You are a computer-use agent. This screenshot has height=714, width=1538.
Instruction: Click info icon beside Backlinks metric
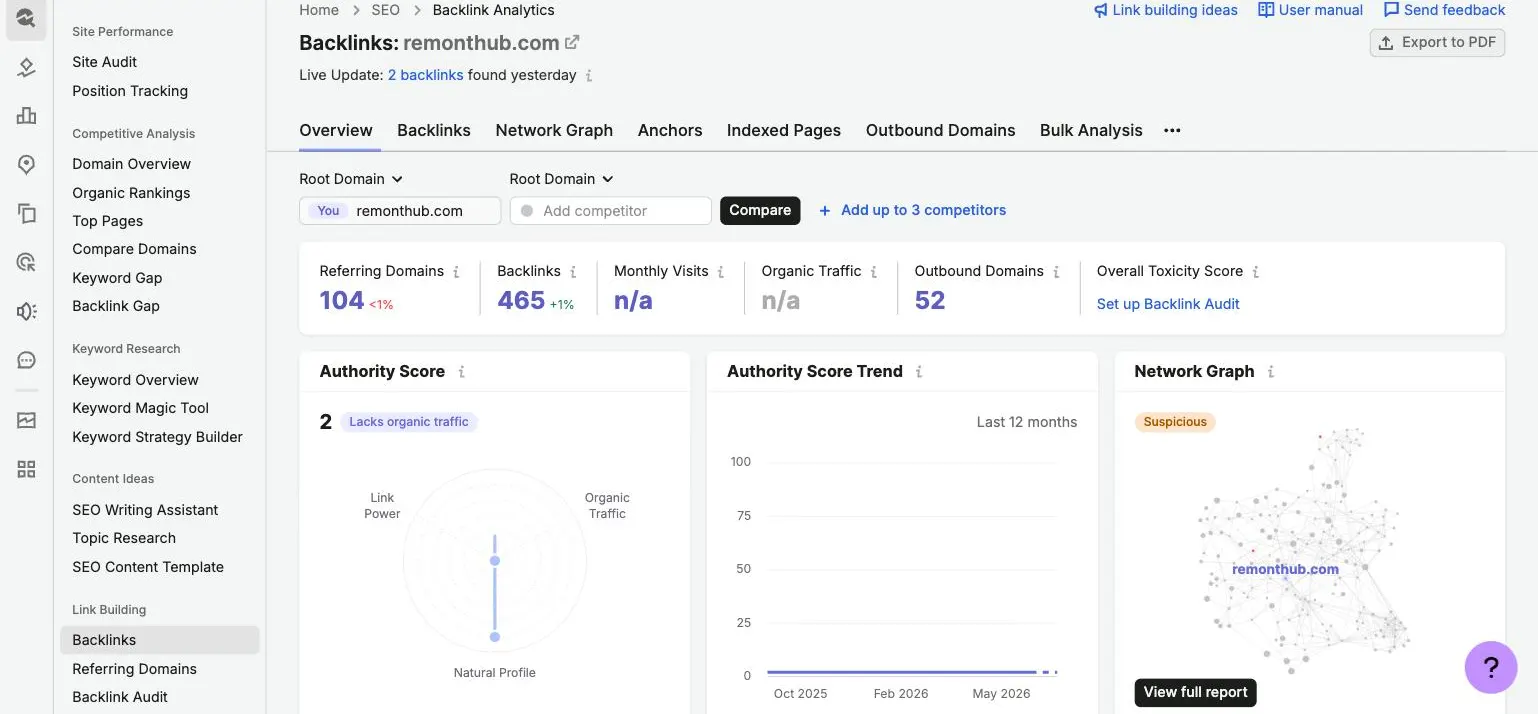pyautogui.click(x=573, y=271)
